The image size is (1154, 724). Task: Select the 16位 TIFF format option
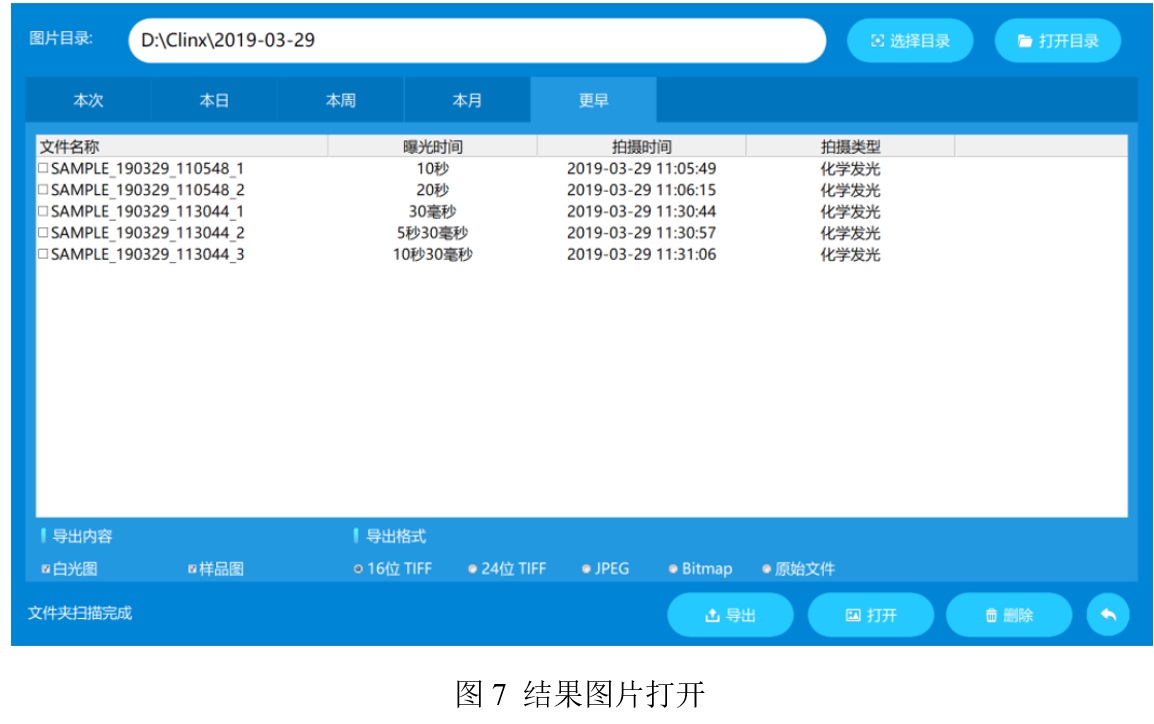358,569
